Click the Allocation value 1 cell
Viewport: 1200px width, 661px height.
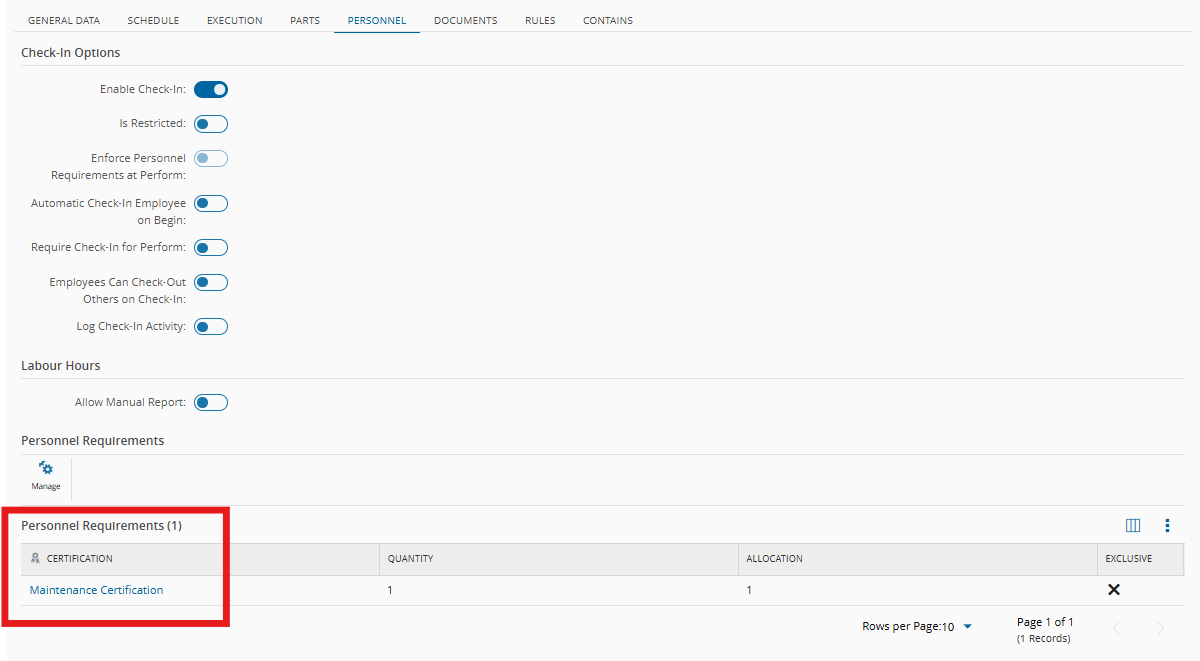click(917, 590)
